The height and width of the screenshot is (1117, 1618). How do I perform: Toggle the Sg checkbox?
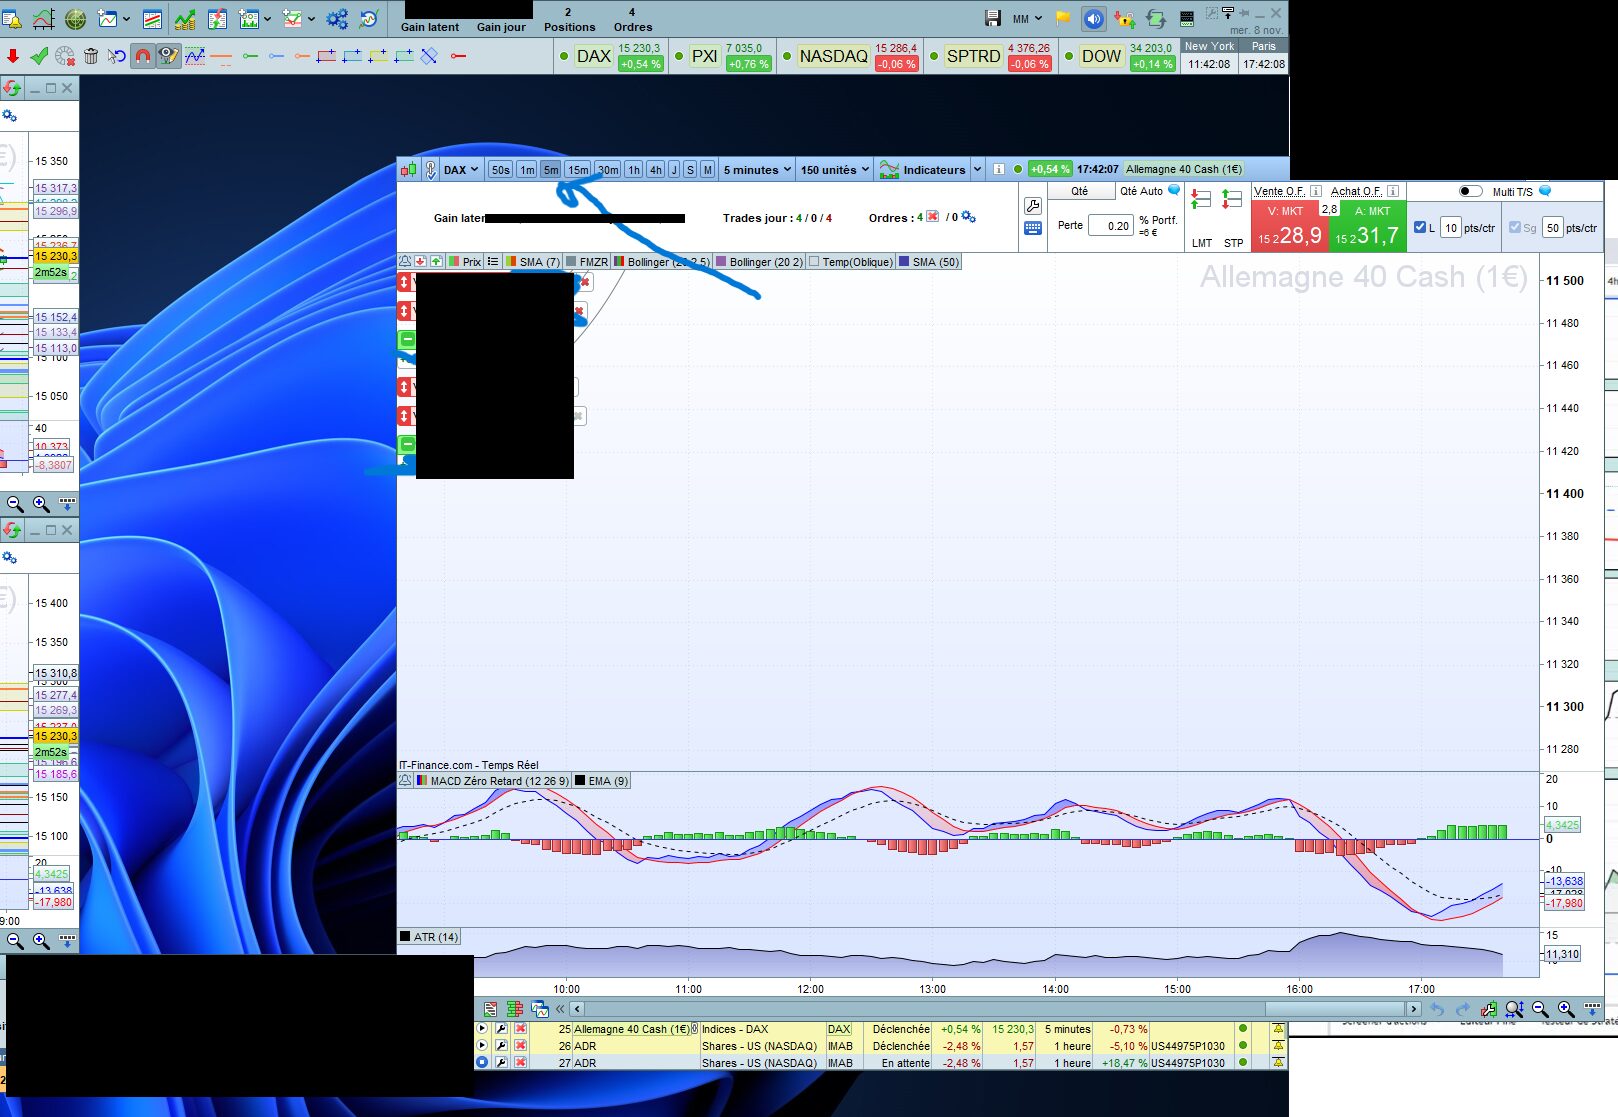click(x=1515, y=227)
